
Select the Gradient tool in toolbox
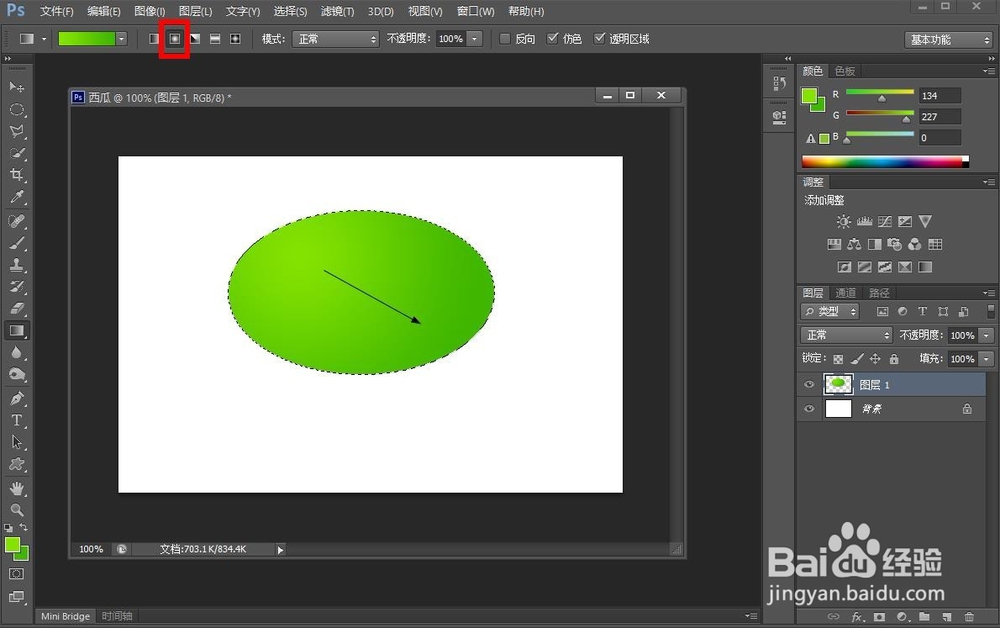point(17,330)
